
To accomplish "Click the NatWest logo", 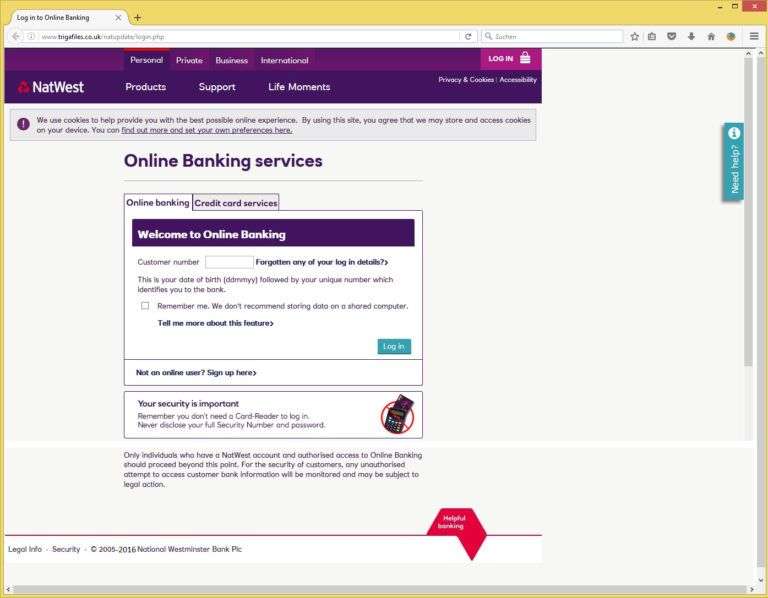I will point(51,87).
